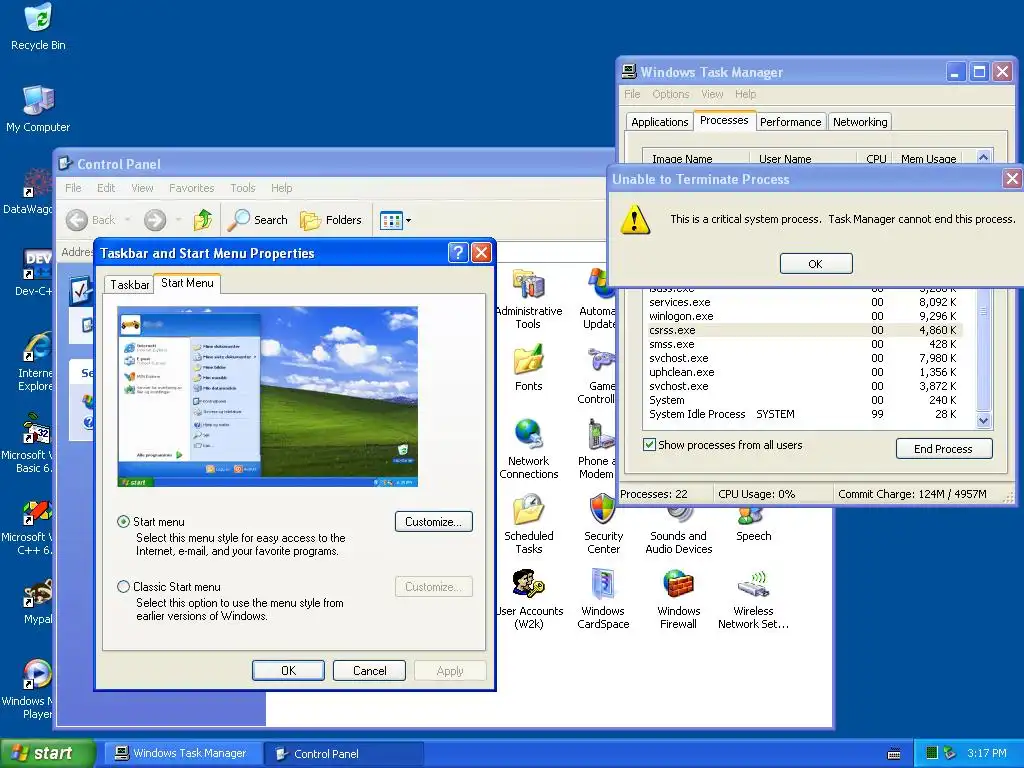Click the Search toolbar button
Viewport: 1024px width, 768px height.
[x=257, y=220]
